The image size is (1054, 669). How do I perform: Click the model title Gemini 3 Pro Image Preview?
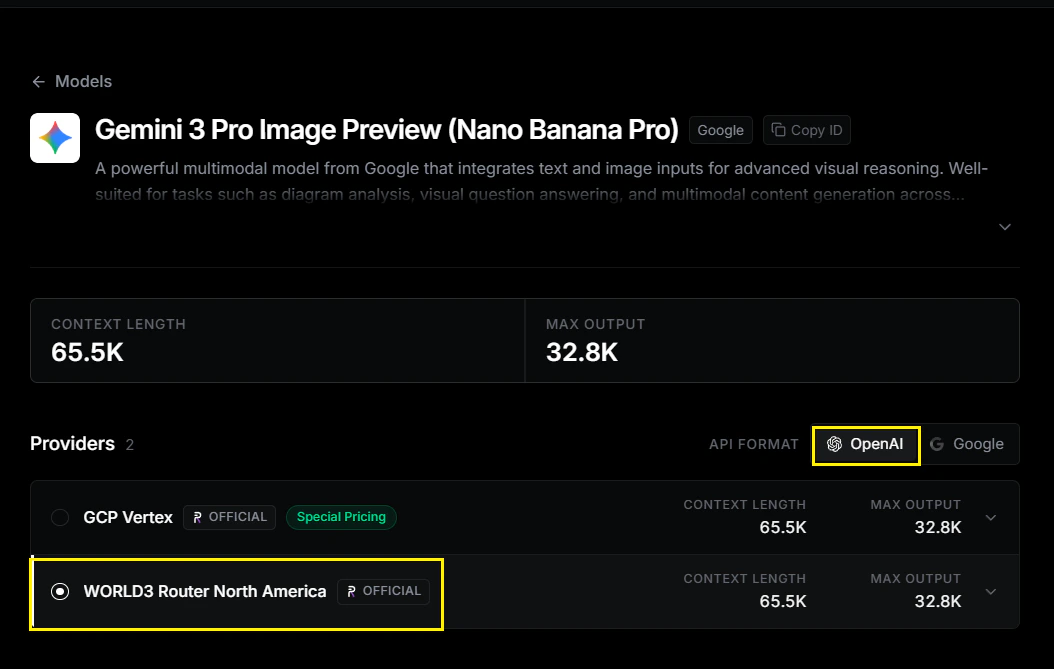387,130
